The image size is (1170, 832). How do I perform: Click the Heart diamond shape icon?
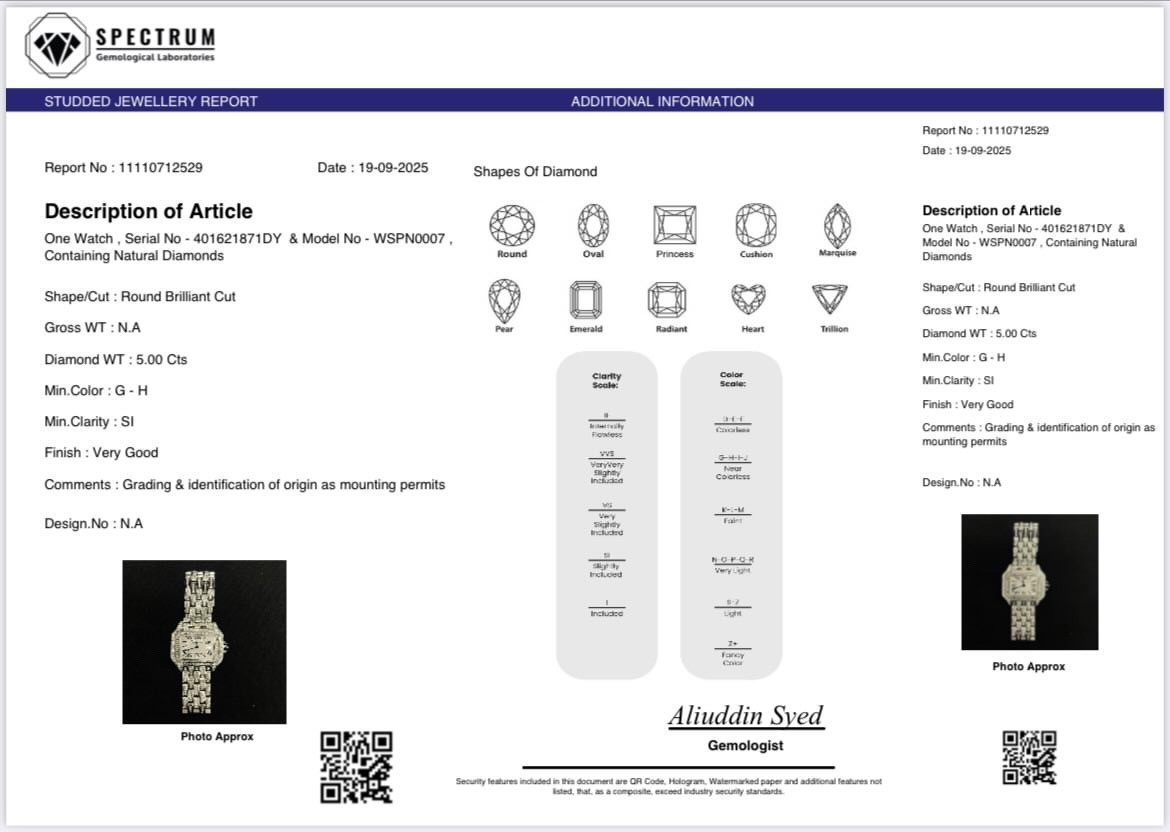click(x=748, y=299)
